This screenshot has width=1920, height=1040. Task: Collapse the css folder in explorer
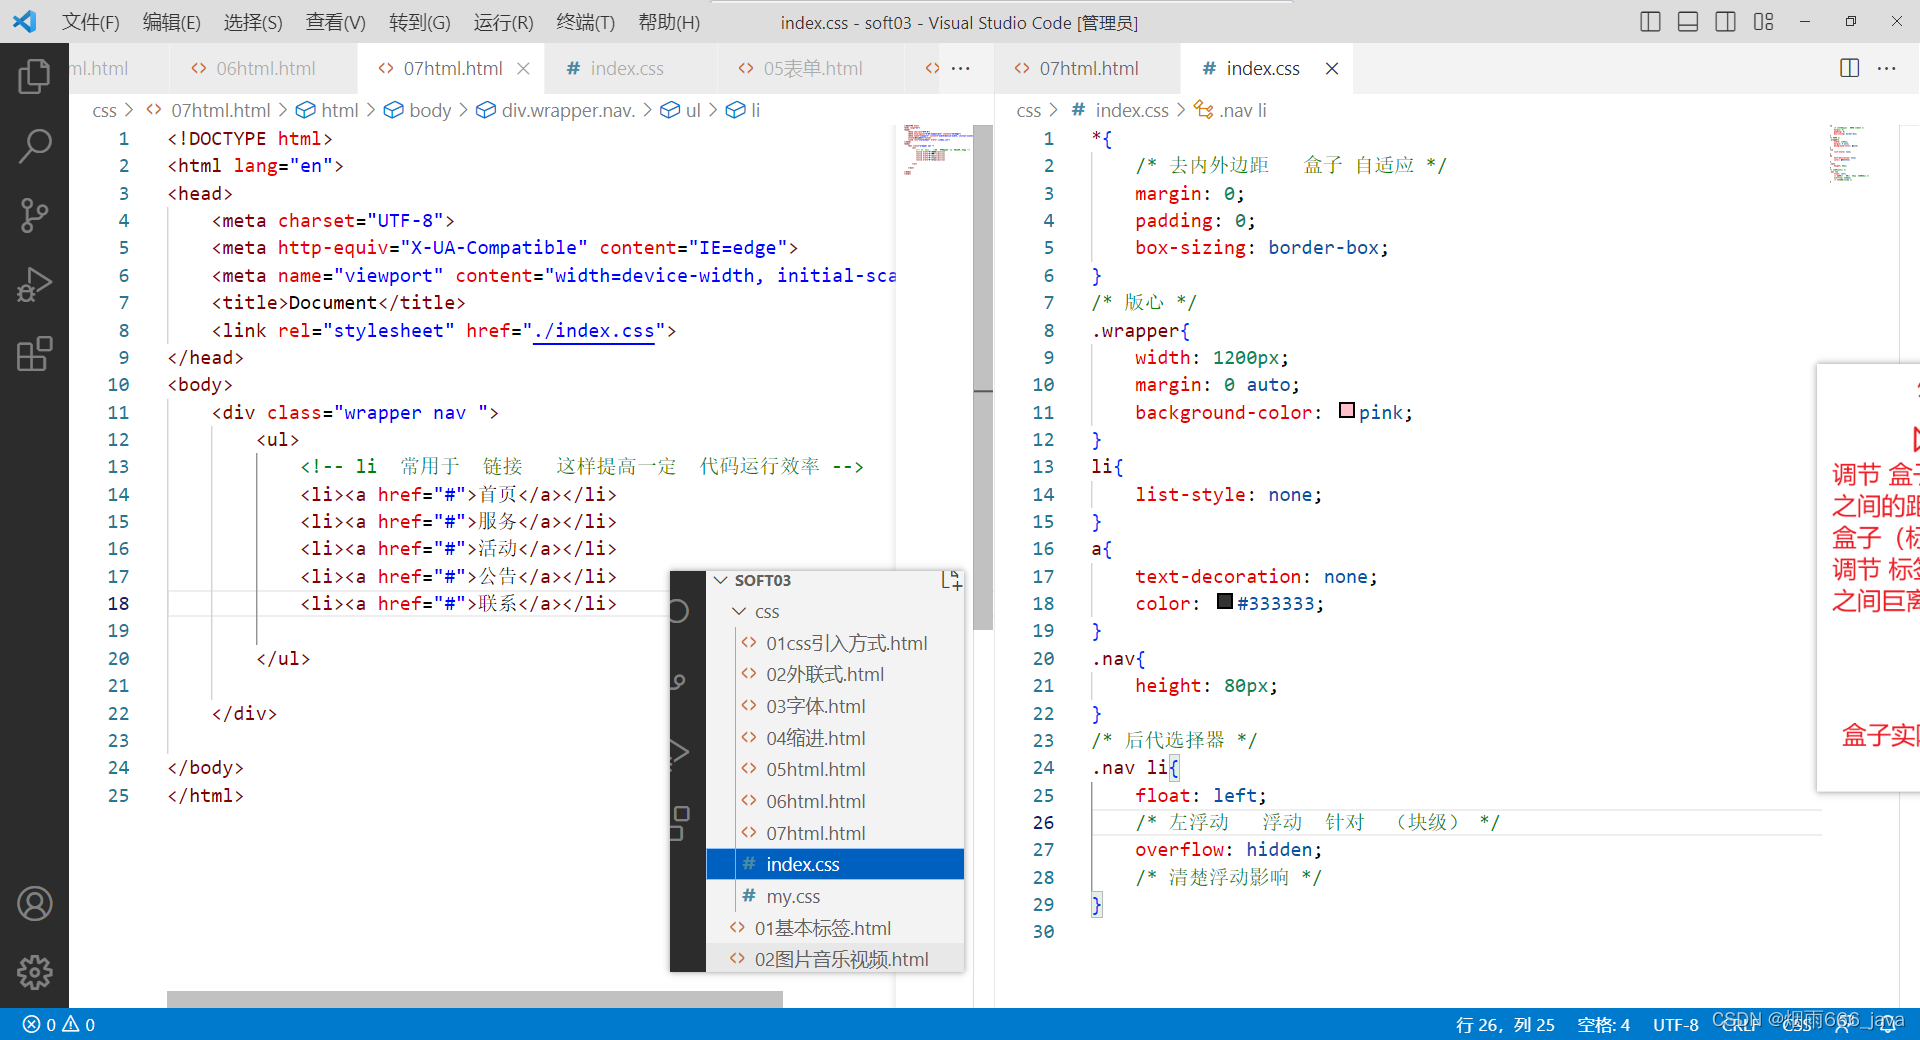coord(739,611)
